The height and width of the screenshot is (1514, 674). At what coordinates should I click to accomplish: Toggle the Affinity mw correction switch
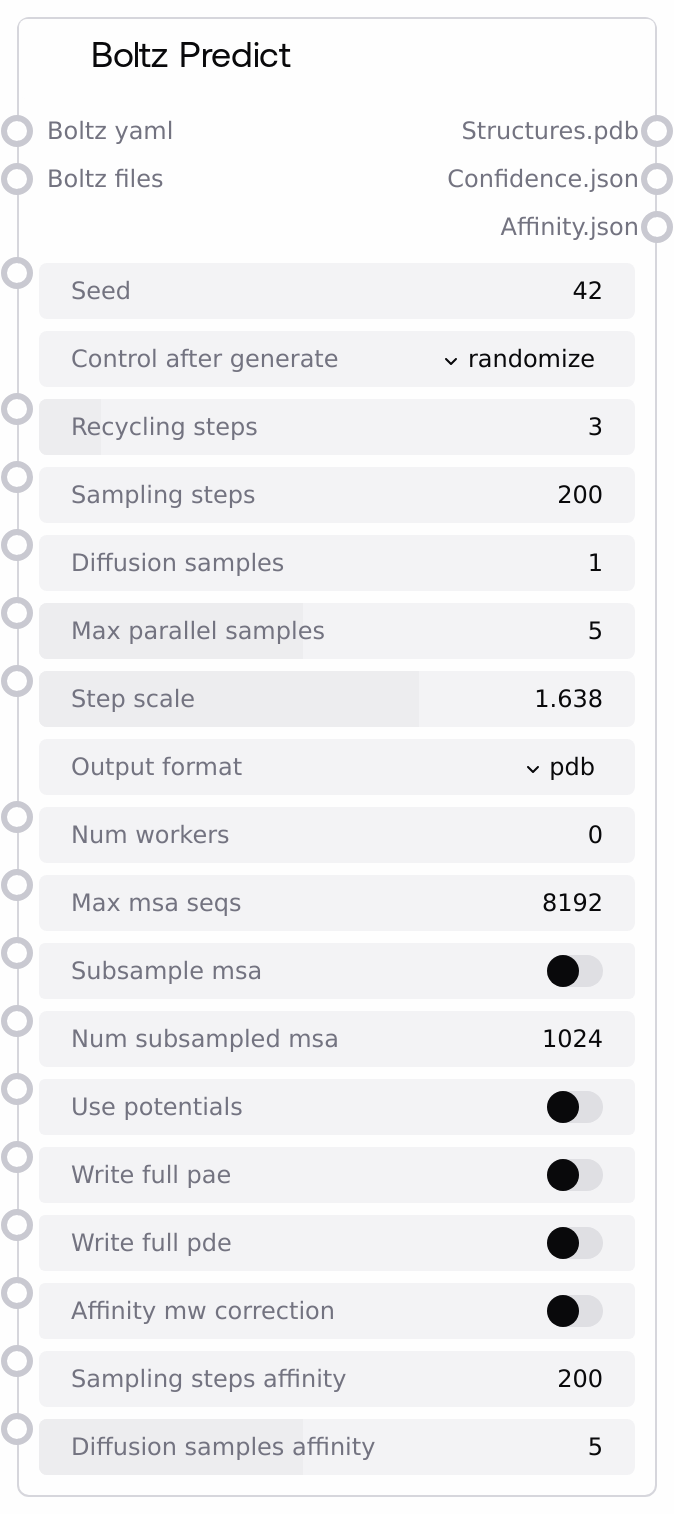[574, 1311]
